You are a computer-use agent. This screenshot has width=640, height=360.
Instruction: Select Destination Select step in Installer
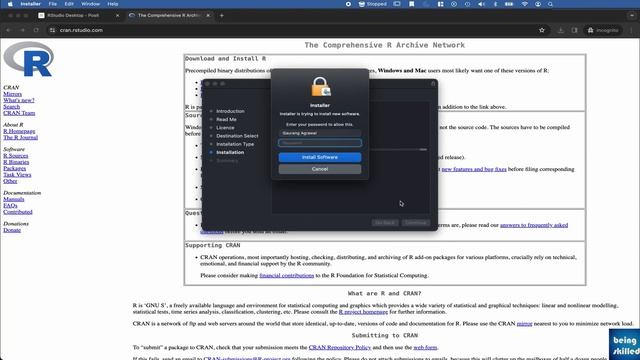click(237, 136)
